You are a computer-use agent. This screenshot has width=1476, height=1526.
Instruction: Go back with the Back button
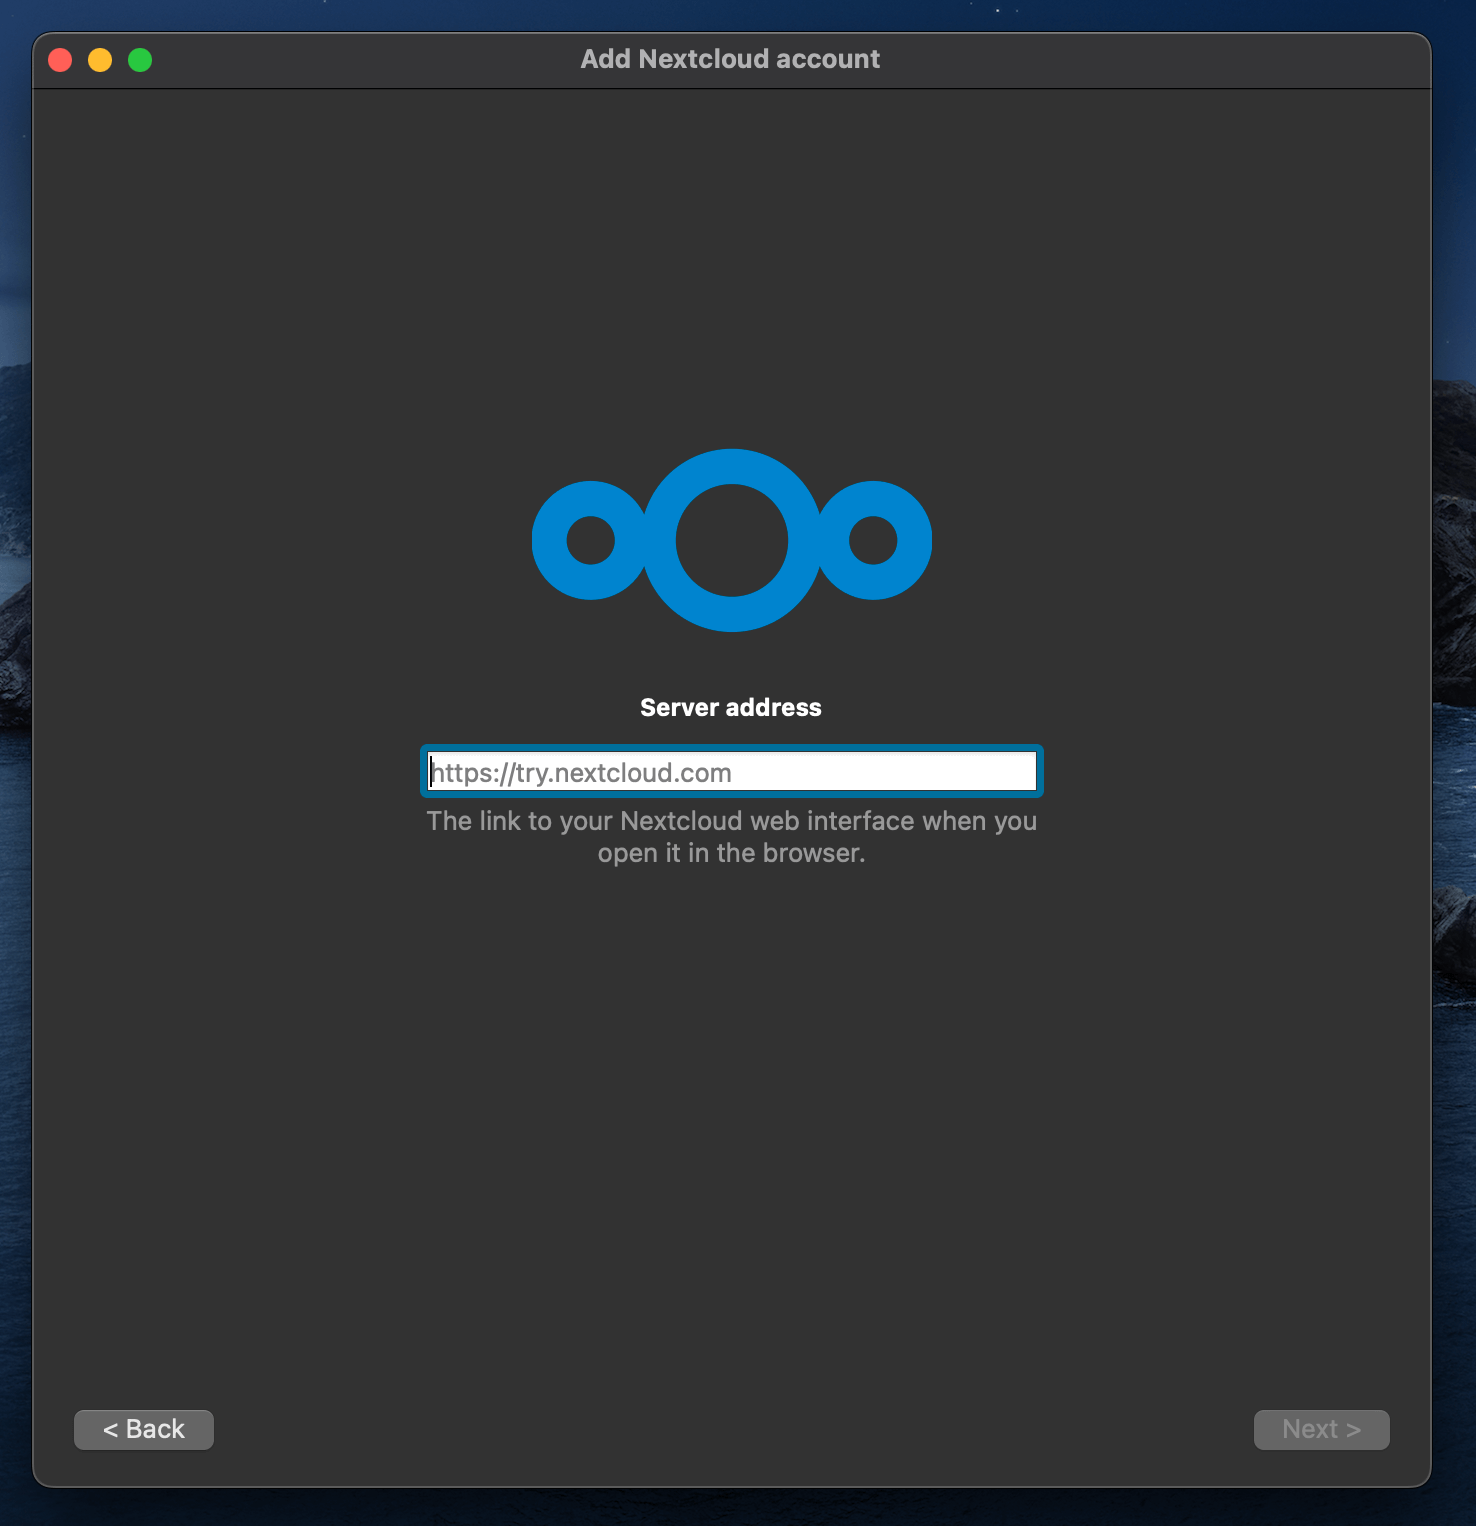click(144, 1430)
